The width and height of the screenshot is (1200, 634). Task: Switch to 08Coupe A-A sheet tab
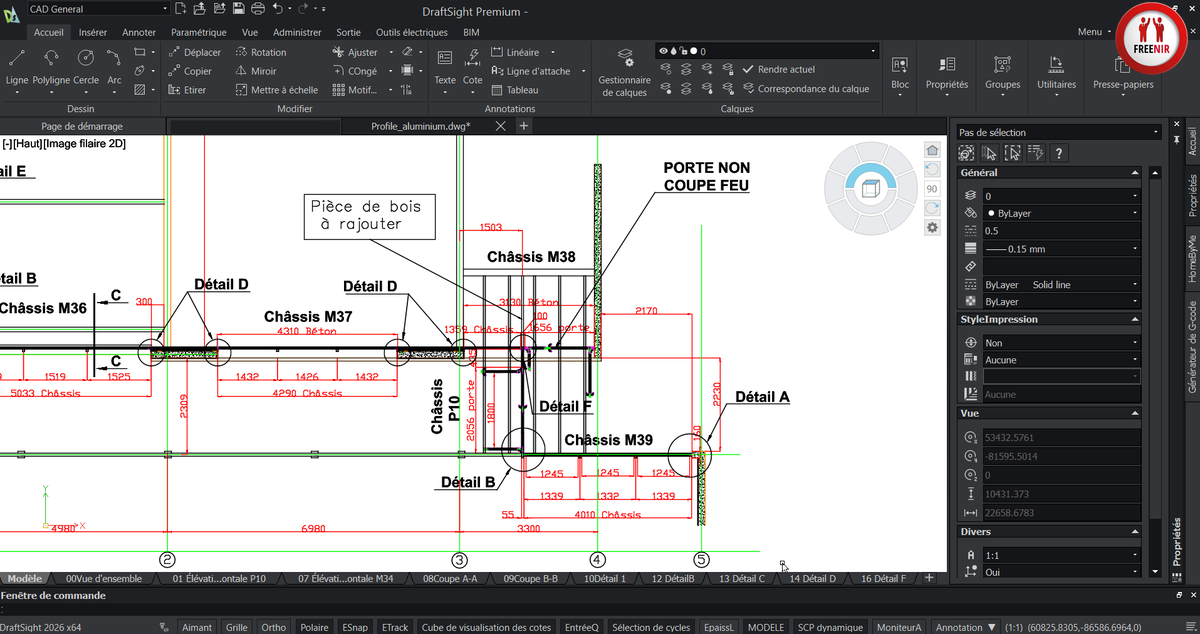point(450,578)
